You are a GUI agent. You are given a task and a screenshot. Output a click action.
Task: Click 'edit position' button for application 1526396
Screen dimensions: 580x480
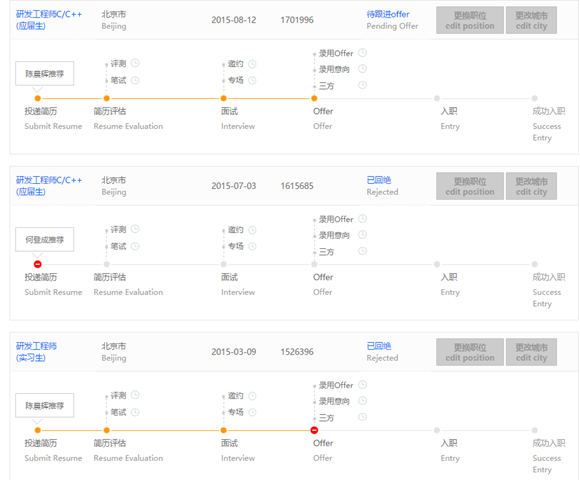(x=470, y=352)
